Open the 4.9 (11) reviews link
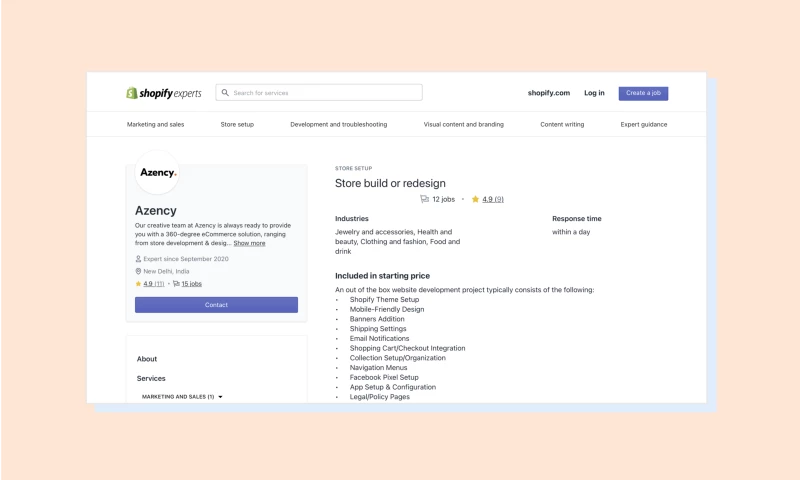The height and width of the screenshot is (480, 800). [154, 284]
